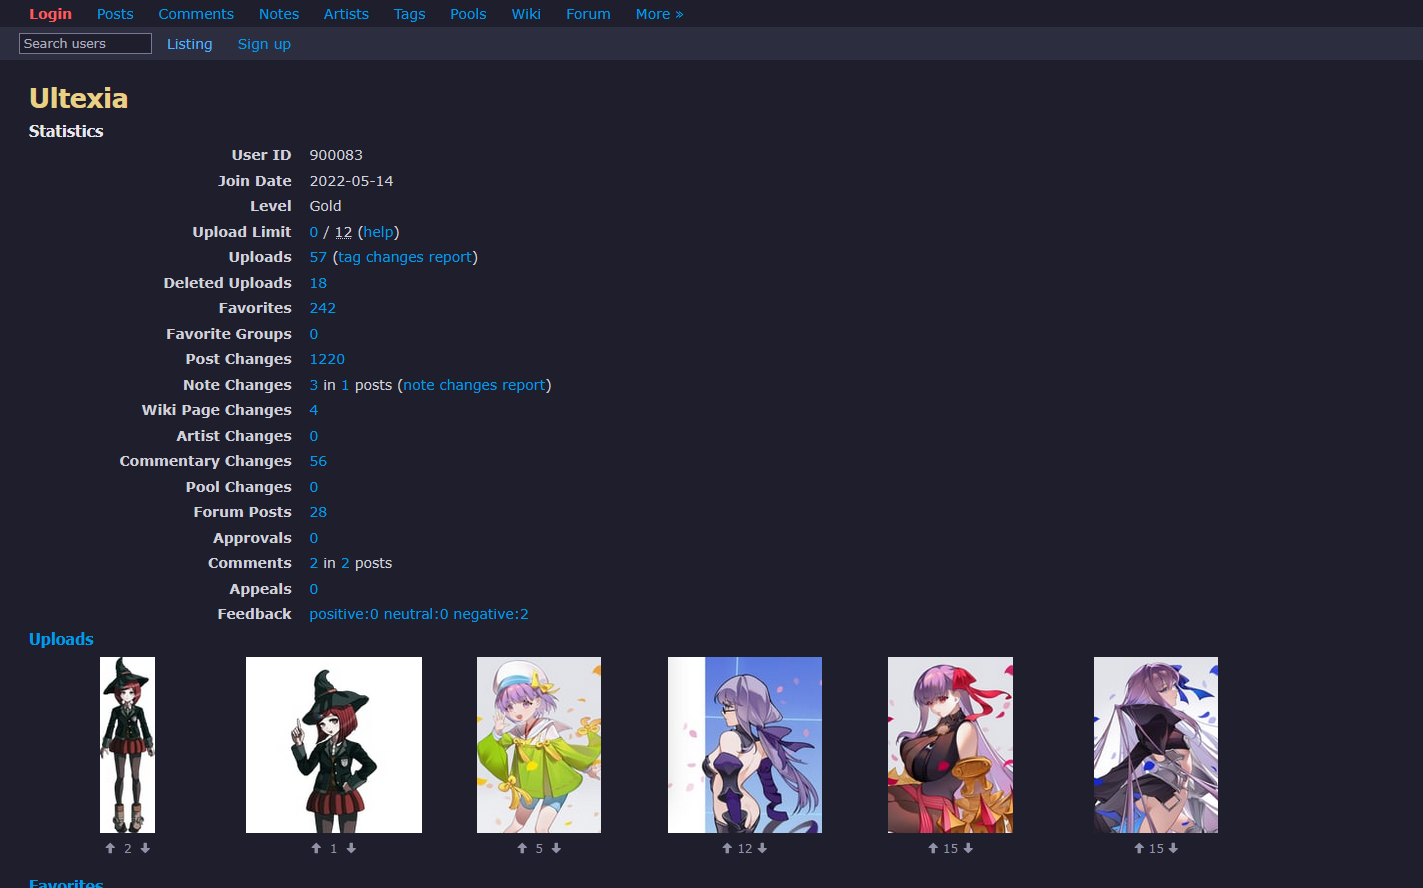Open the tall witch-hat character thumbnail

pyautogui.click(x=127, y=745)
